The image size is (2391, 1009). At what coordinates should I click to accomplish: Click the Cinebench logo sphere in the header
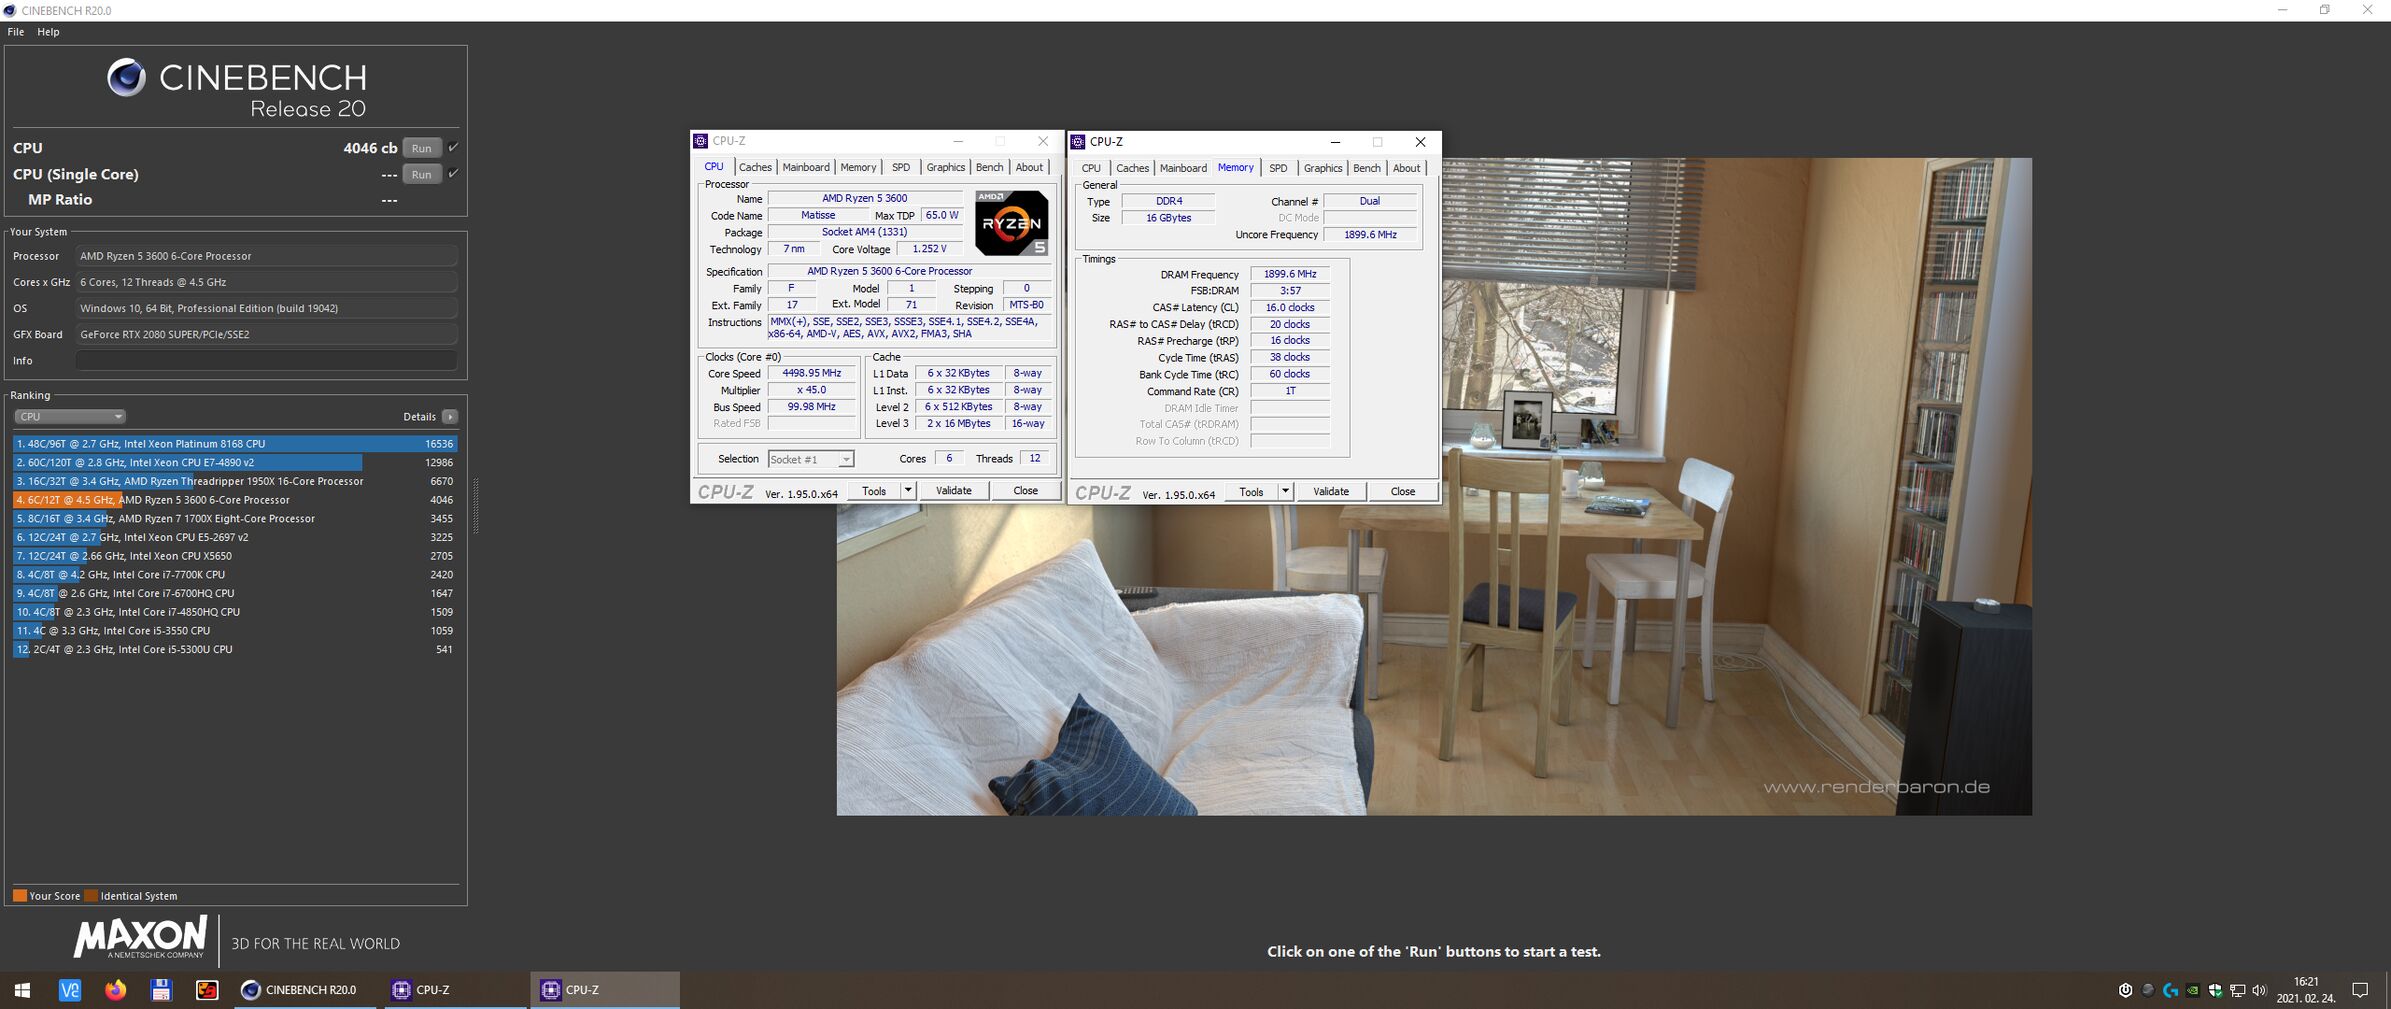pos(126,77)
